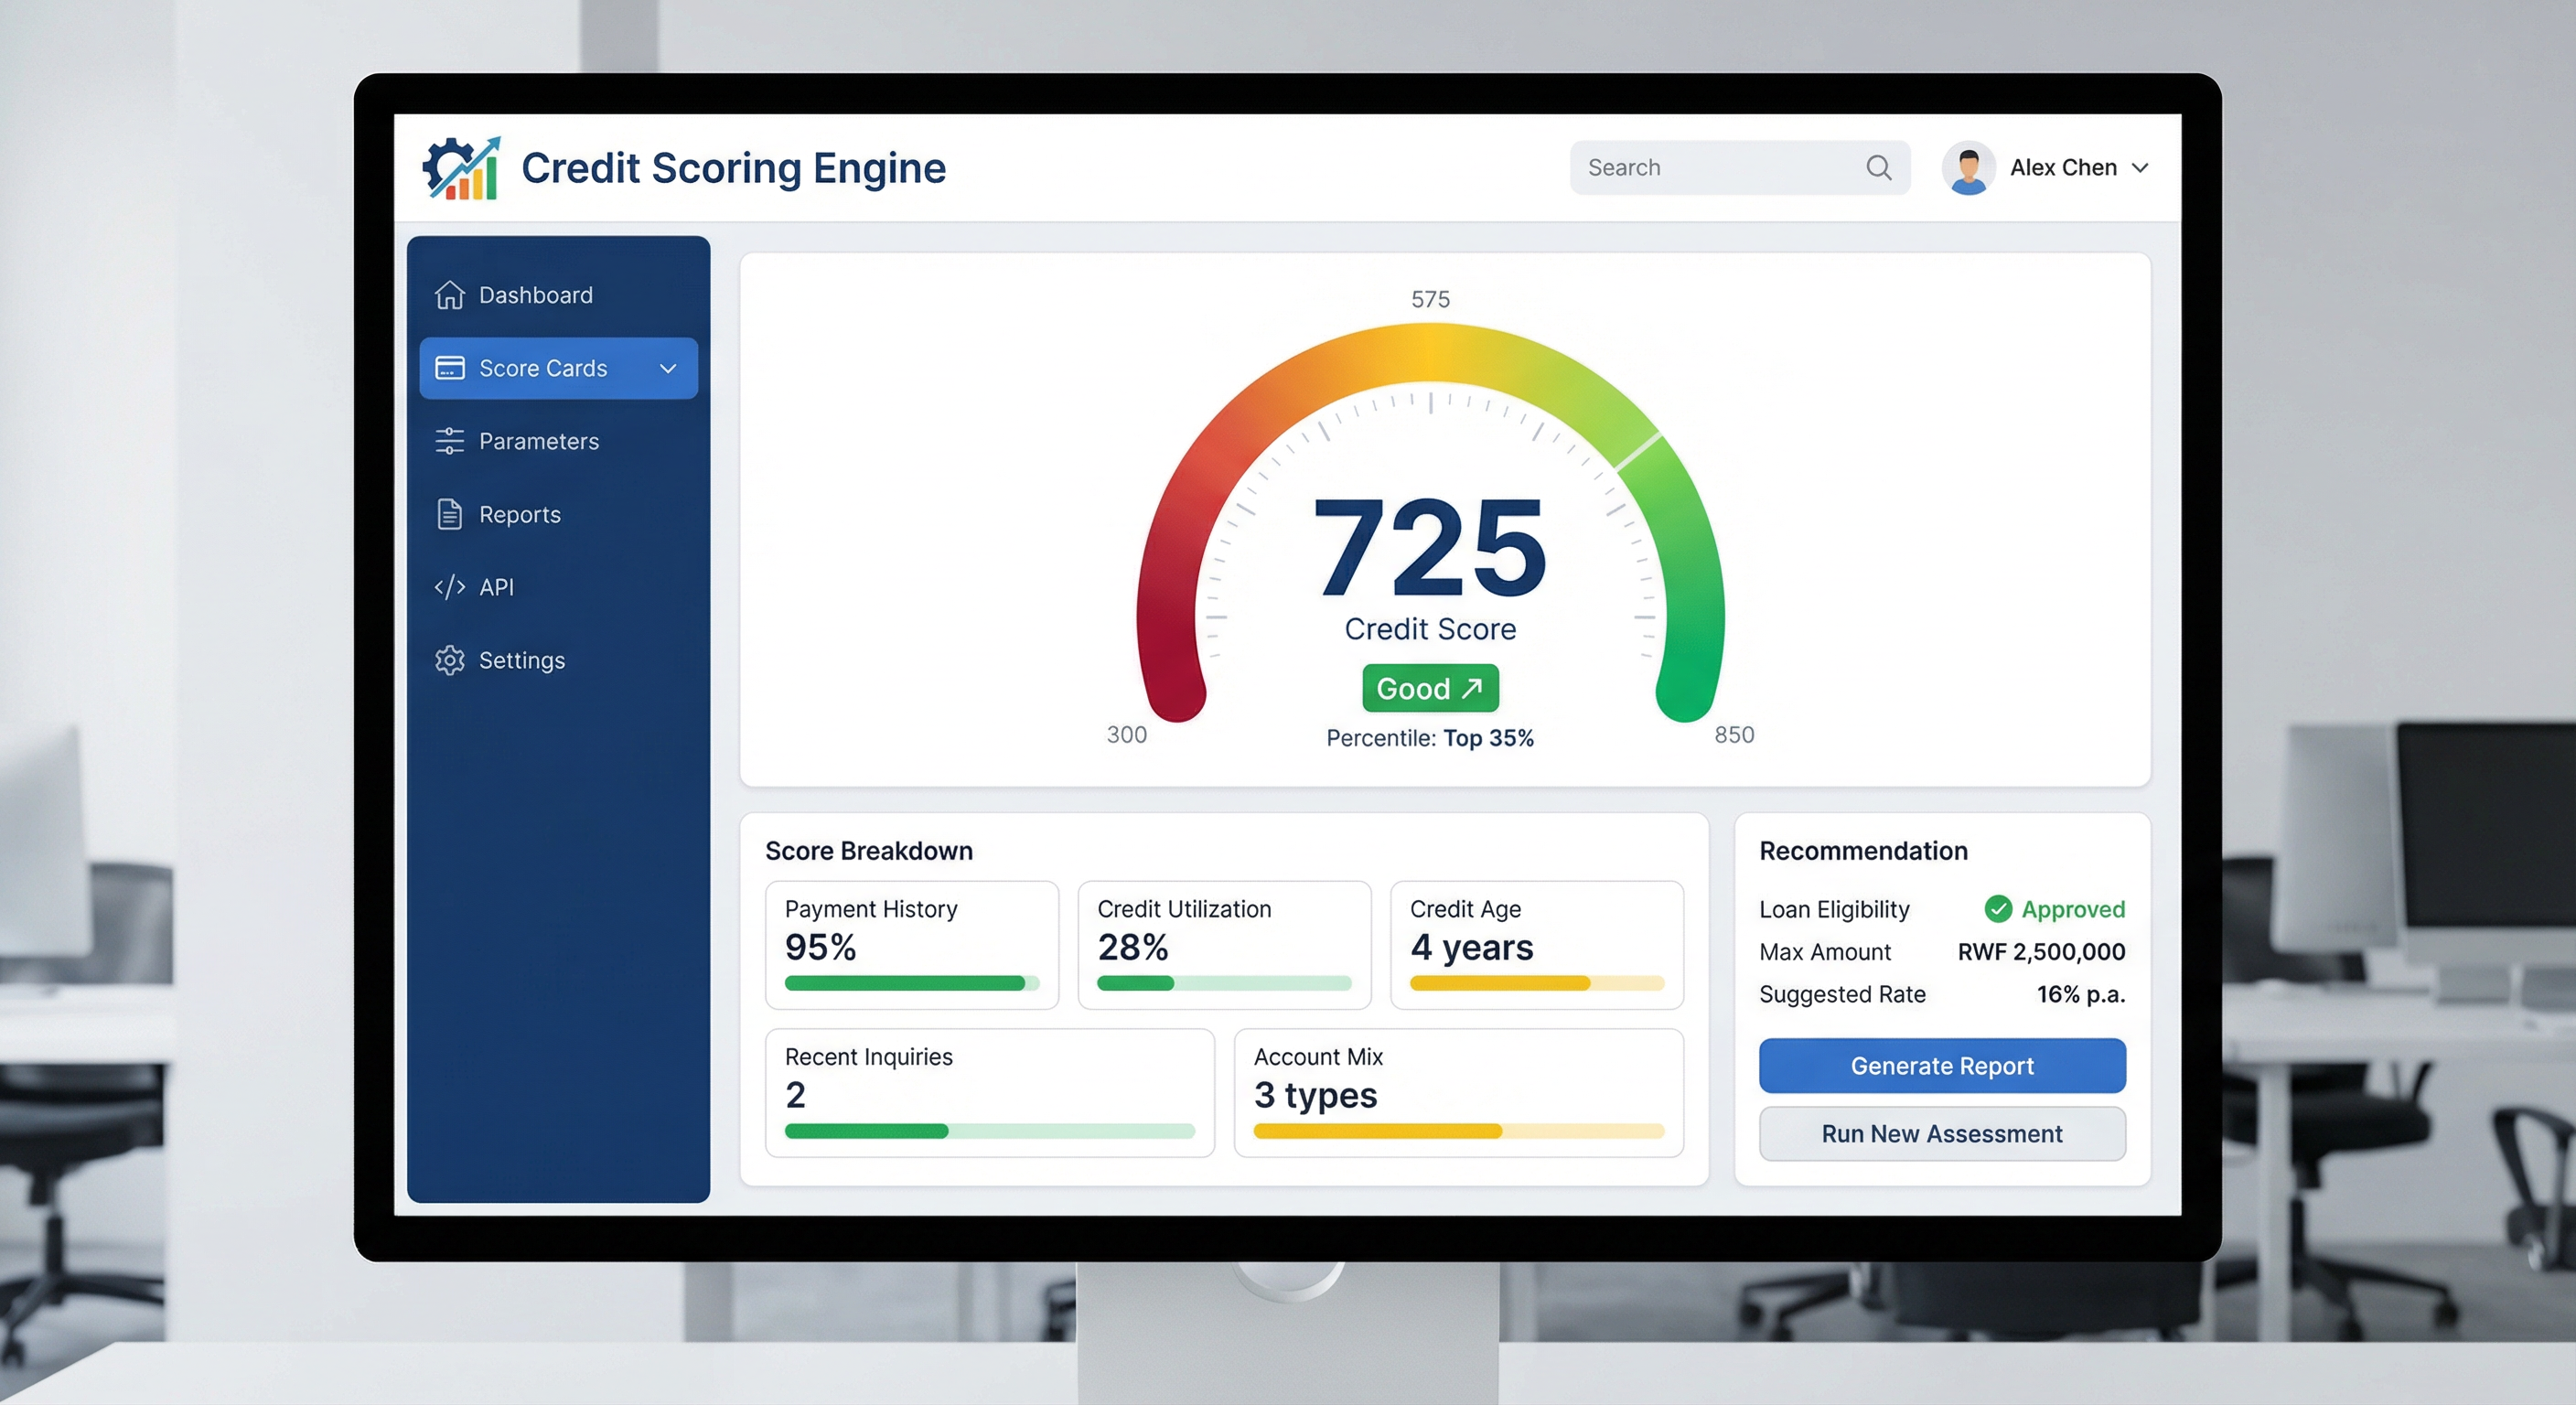The width and height of the screenshot is (2576, 1405).
Task: Click the Settings gear icon
Action: (x=449, y=660)
